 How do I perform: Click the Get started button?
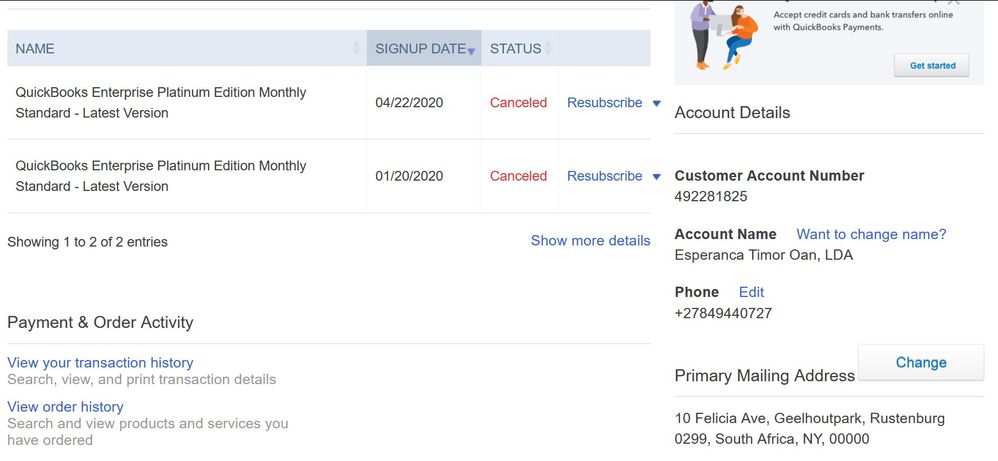[932, 66]
